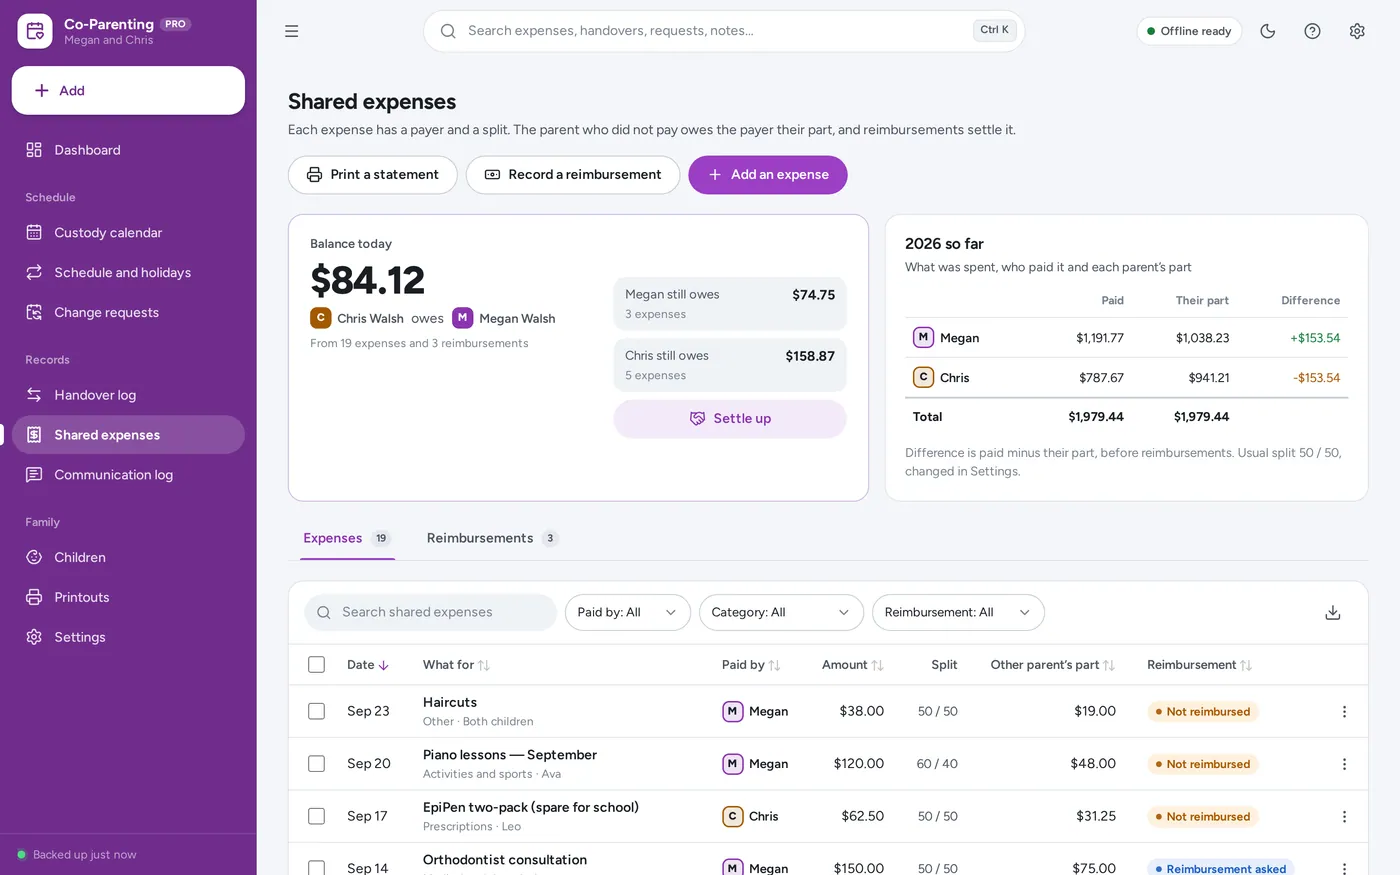
Task: Check the Haircuts Sep 23 row checkbox
Action: [317, 711]
